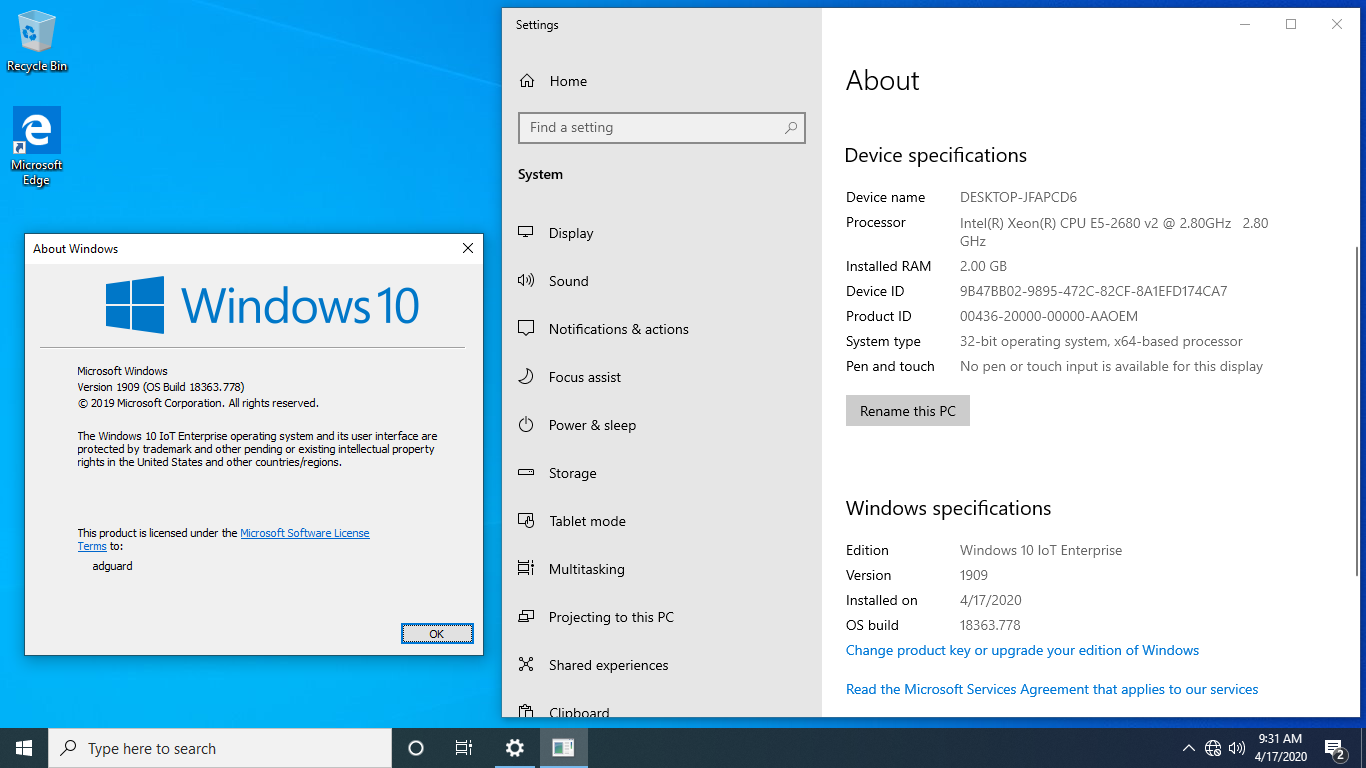Click the Storage drive icon
Image resolution: width=1366 pixels, height=768 pixels.
coord(526,473)
